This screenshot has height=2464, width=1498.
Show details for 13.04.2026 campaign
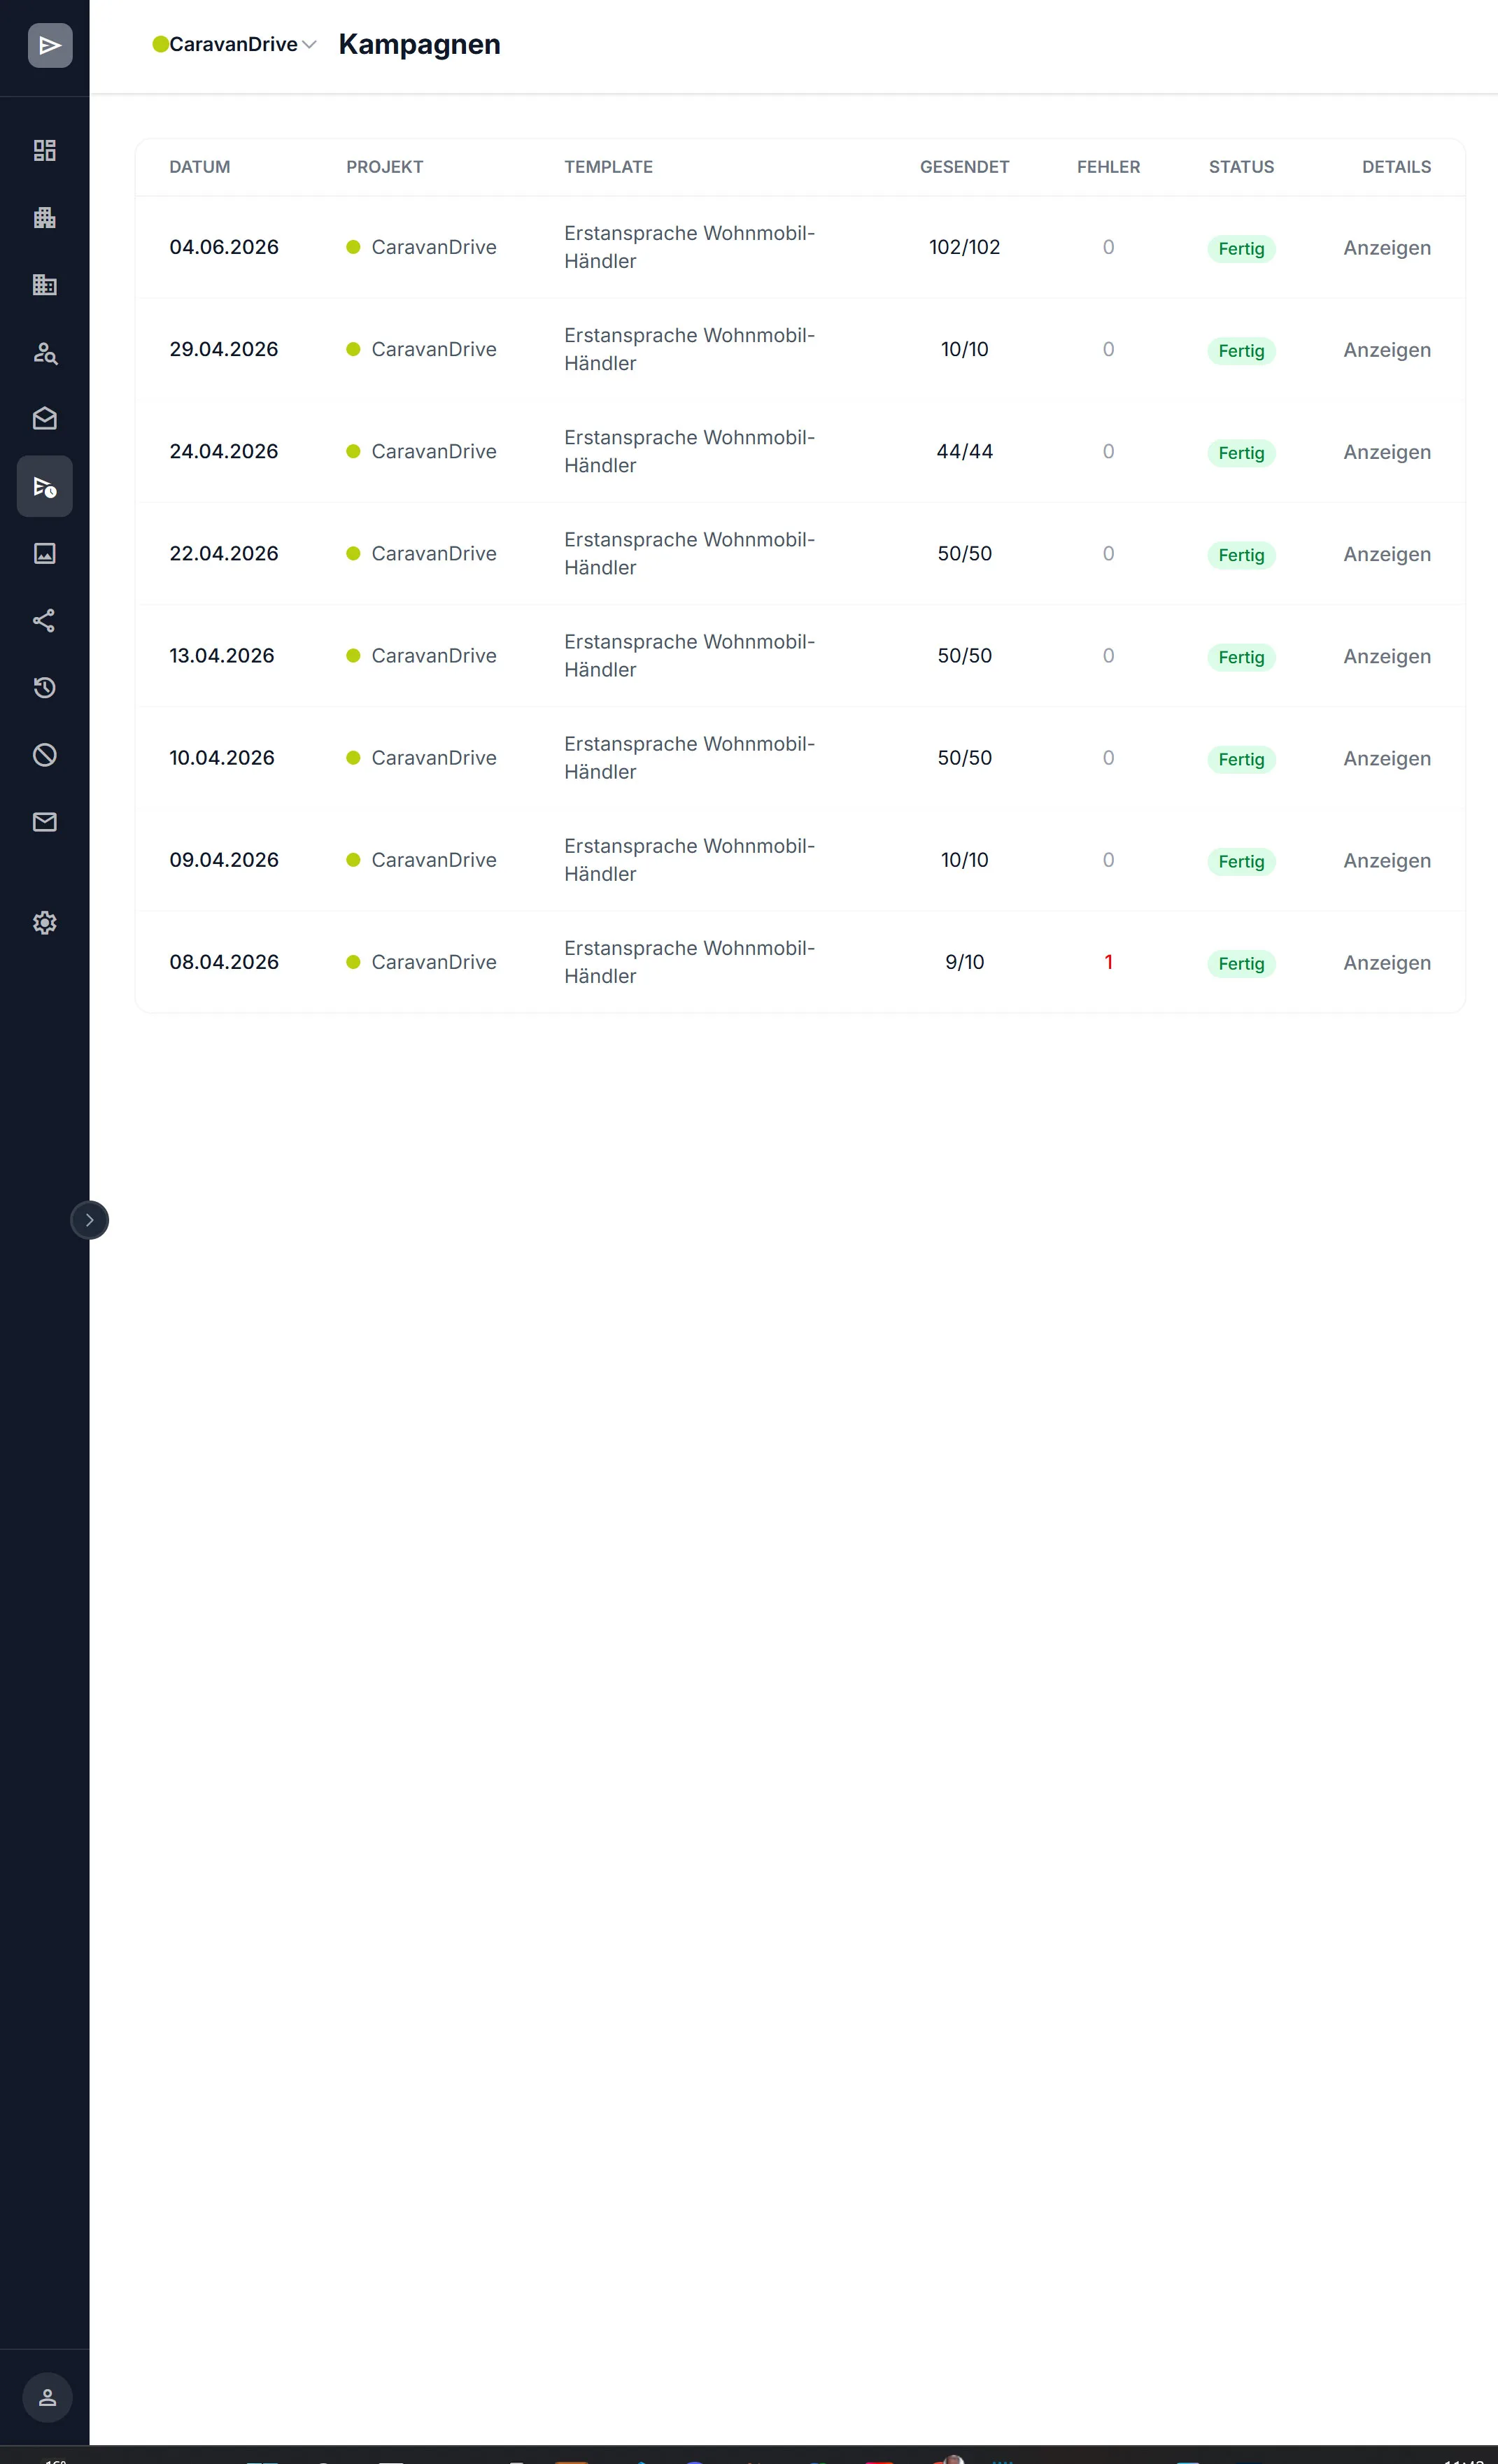1387,656
